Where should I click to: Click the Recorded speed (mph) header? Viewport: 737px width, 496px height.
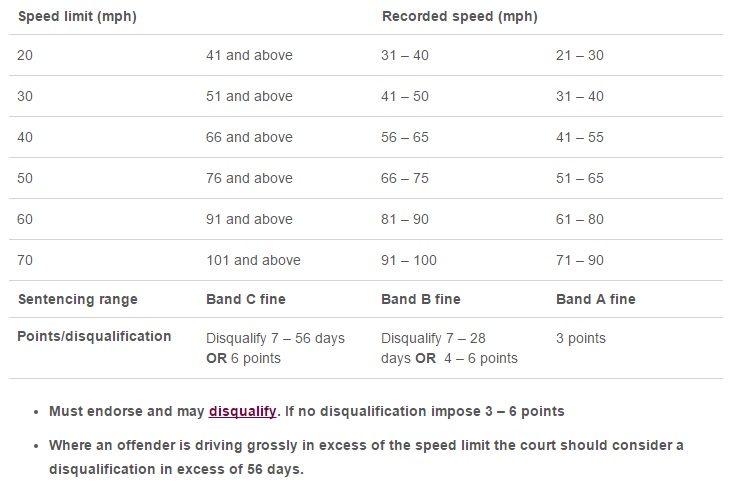coord(460,16)
